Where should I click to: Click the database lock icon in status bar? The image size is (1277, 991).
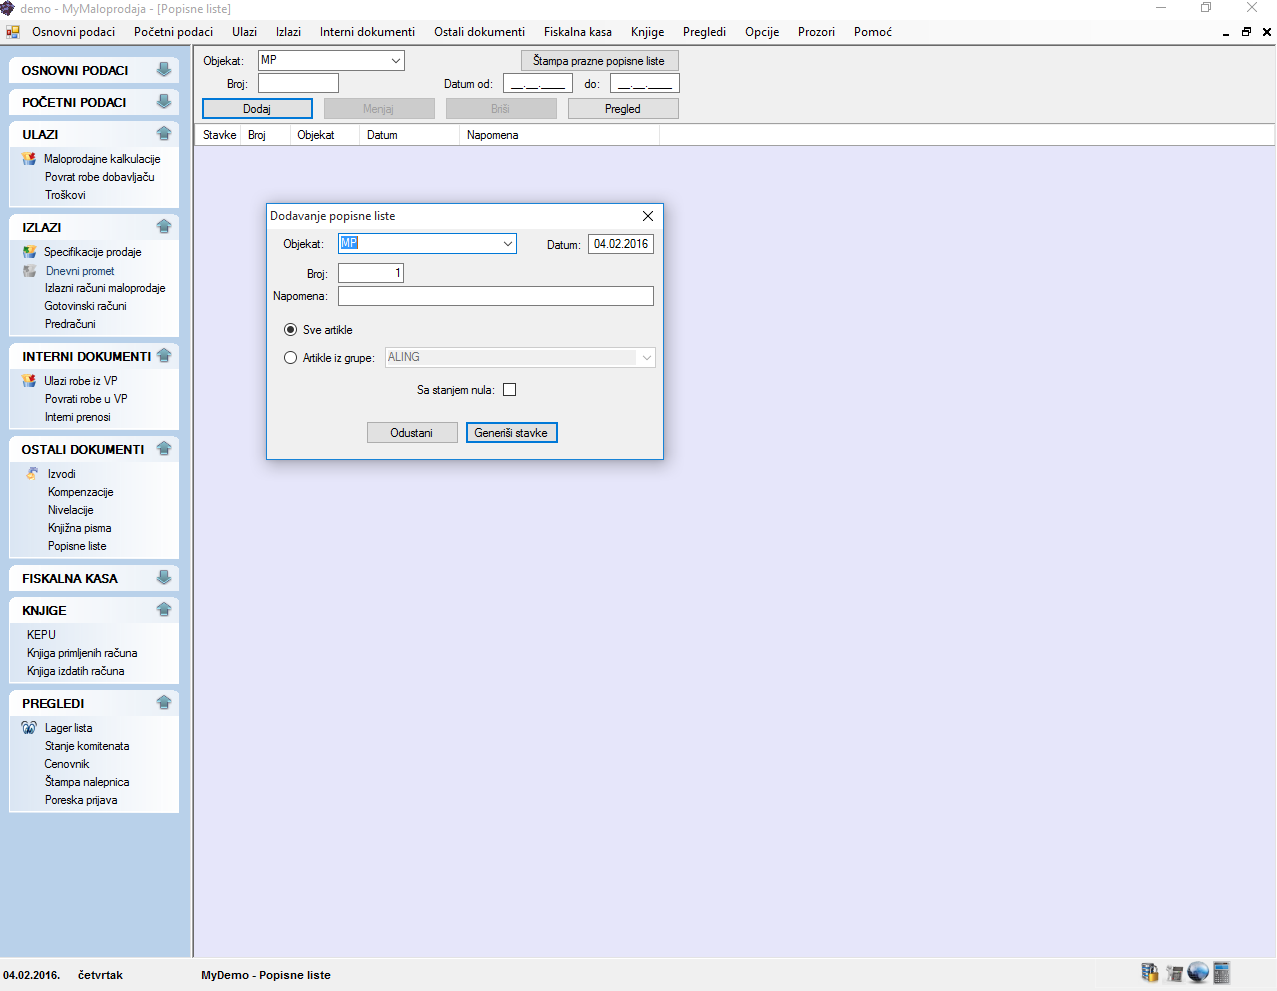[x=1150, y=973]
